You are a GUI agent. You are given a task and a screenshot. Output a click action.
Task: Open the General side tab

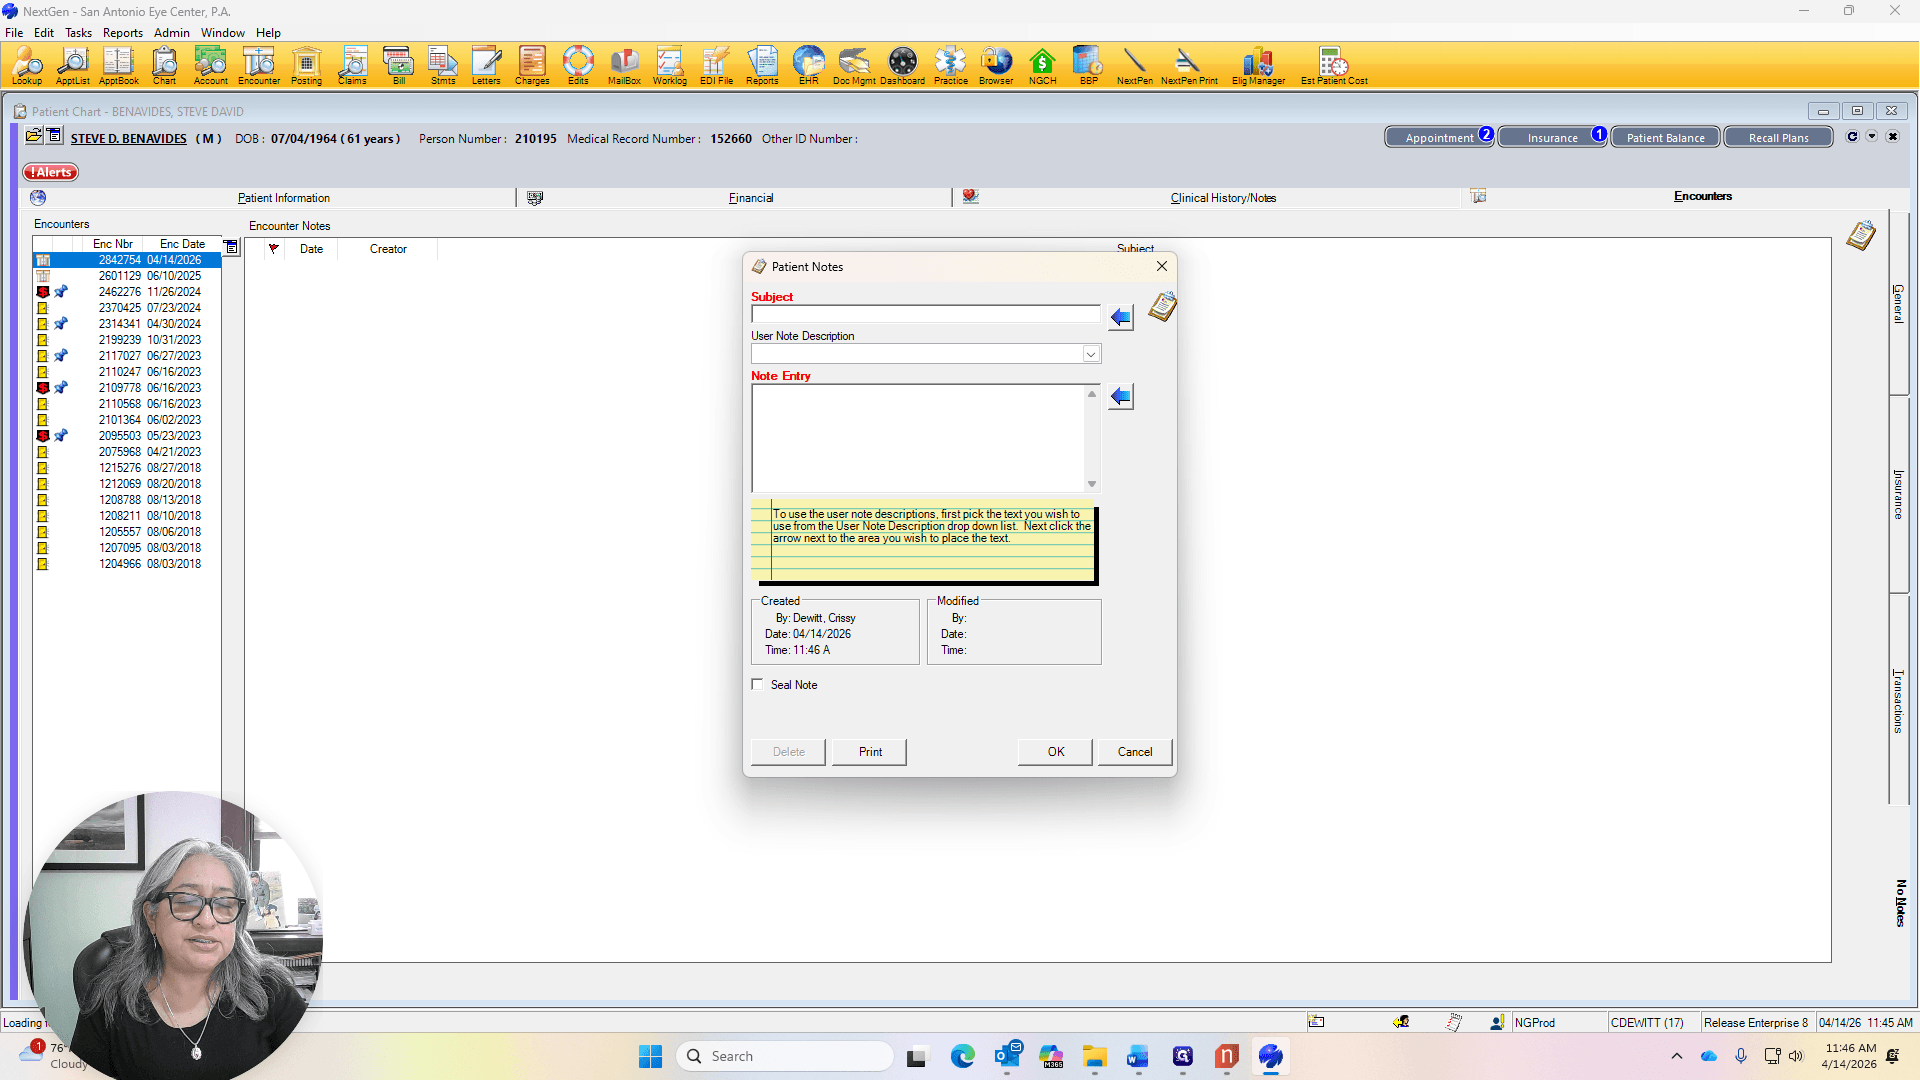click(x=1898, y=304)
